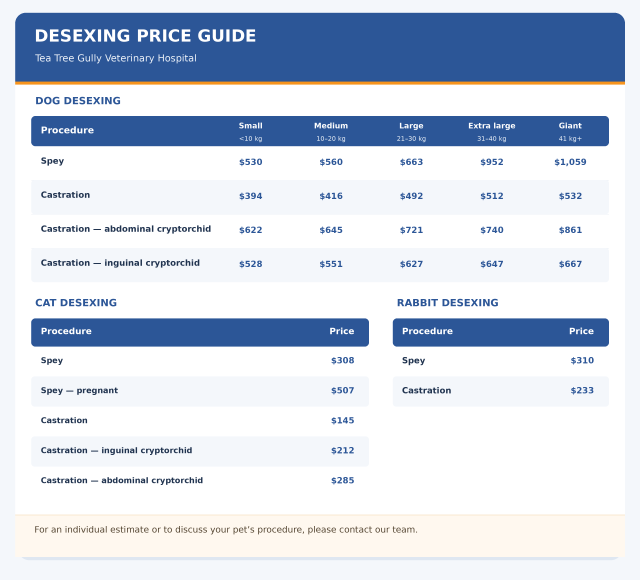The width and height of the screenshot is (640, 580).
Task: Click Procedure header in rabbit table
Action: click(427, 331)
